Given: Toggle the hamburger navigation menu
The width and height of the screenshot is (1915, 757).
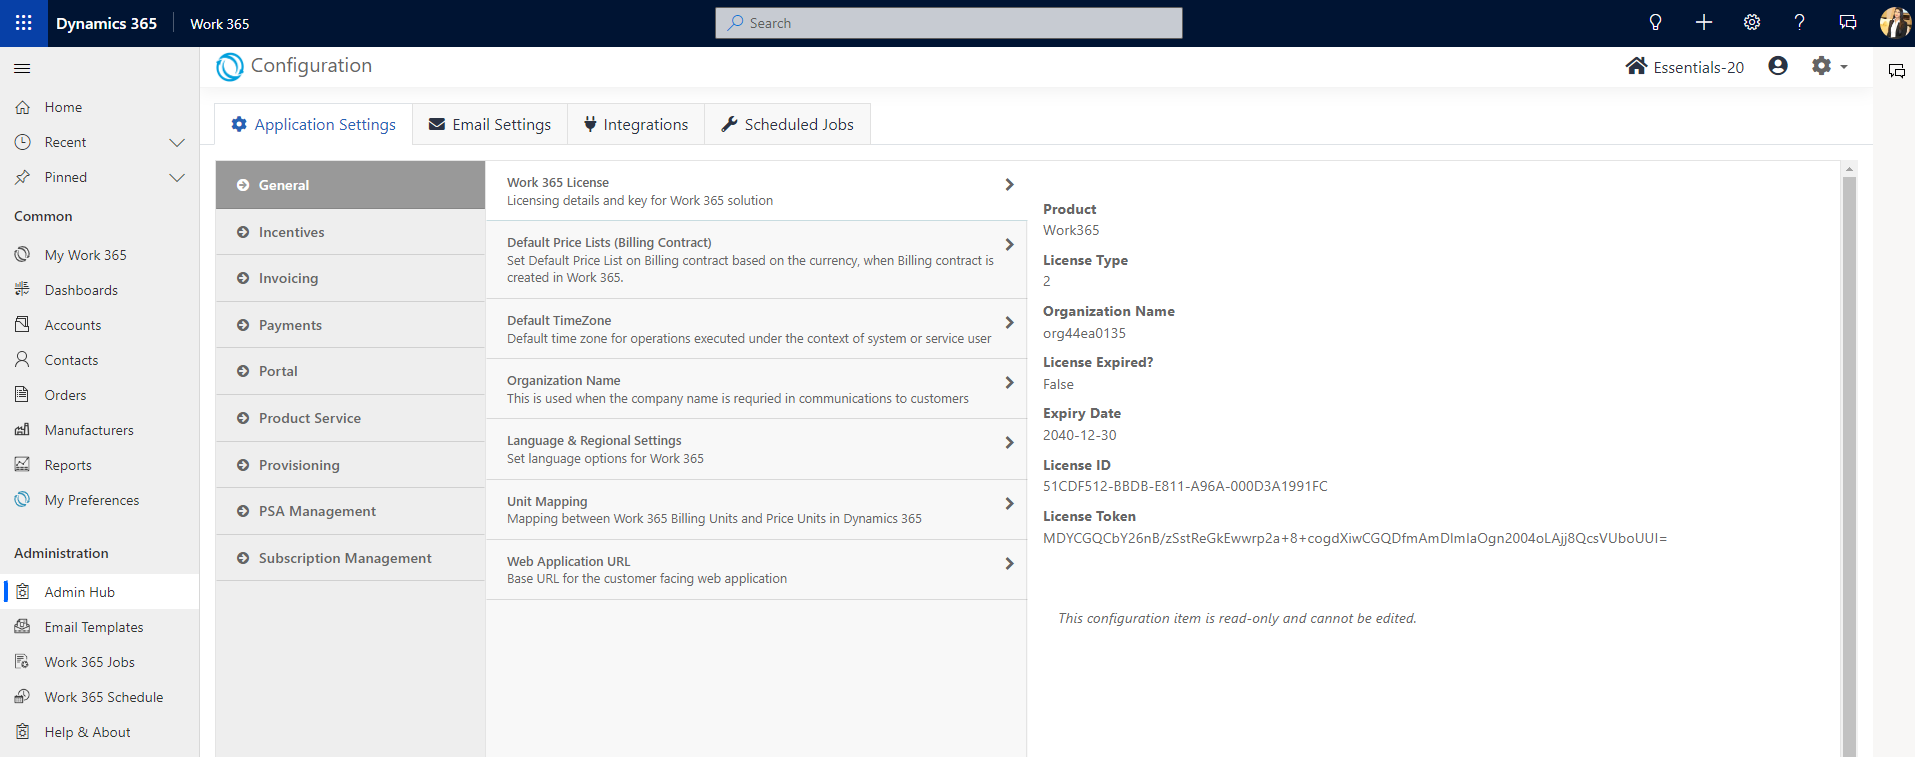Looking at the screenshot, I should (x=22, y=68).
